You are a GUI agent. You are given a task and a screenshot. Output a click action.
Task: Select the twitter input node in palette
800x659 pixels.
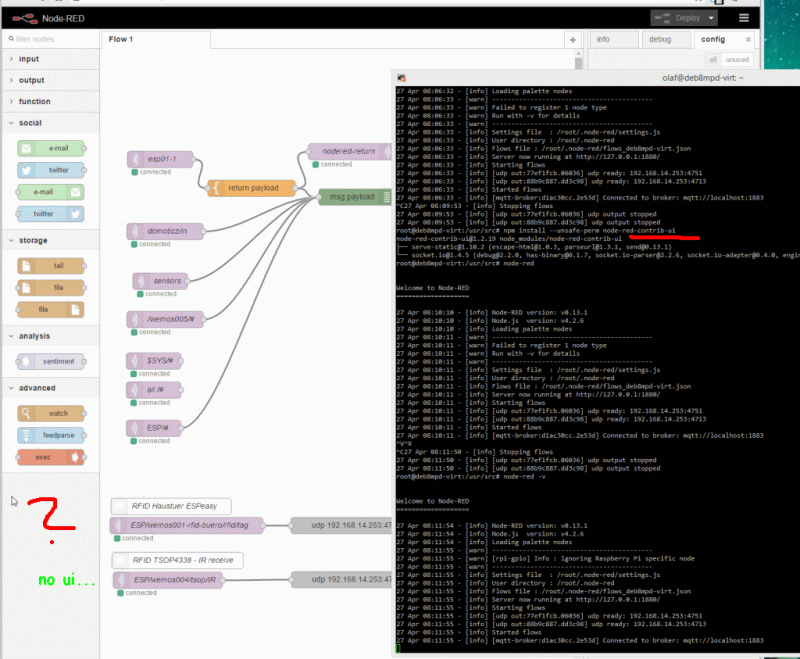click(51, 170)
